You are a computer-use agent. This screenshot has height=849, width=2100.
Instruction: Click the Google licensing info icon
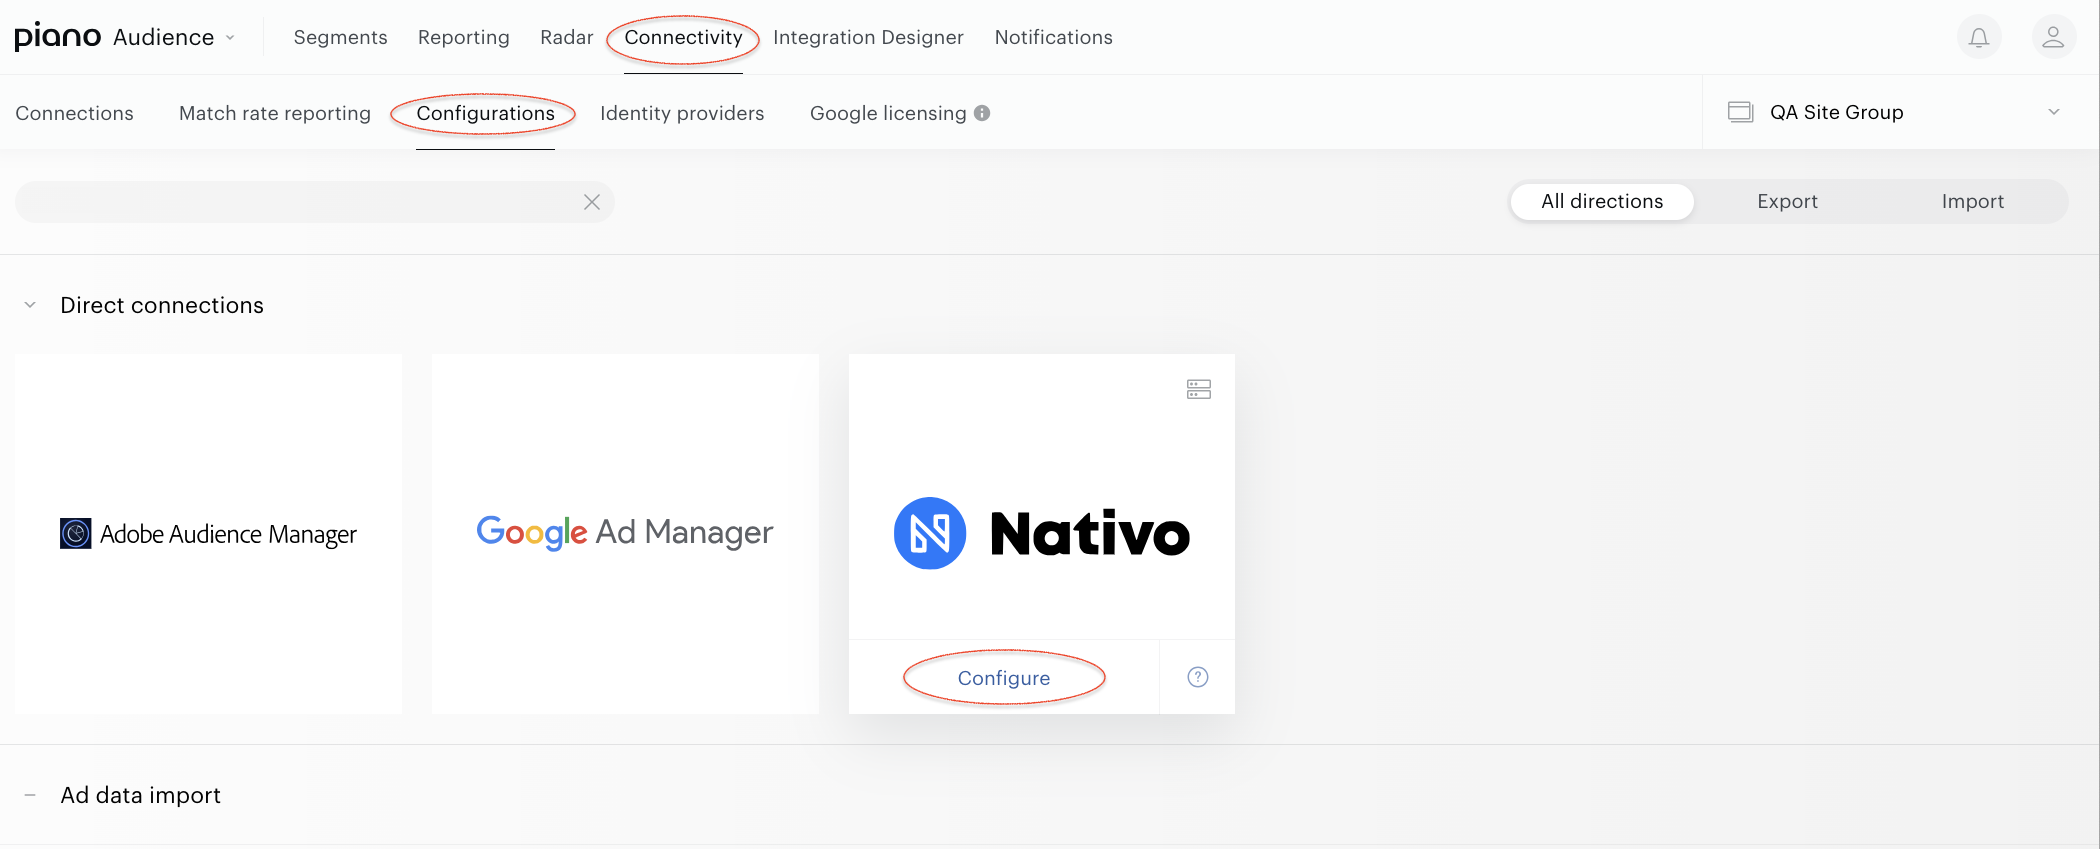(982, 113)
